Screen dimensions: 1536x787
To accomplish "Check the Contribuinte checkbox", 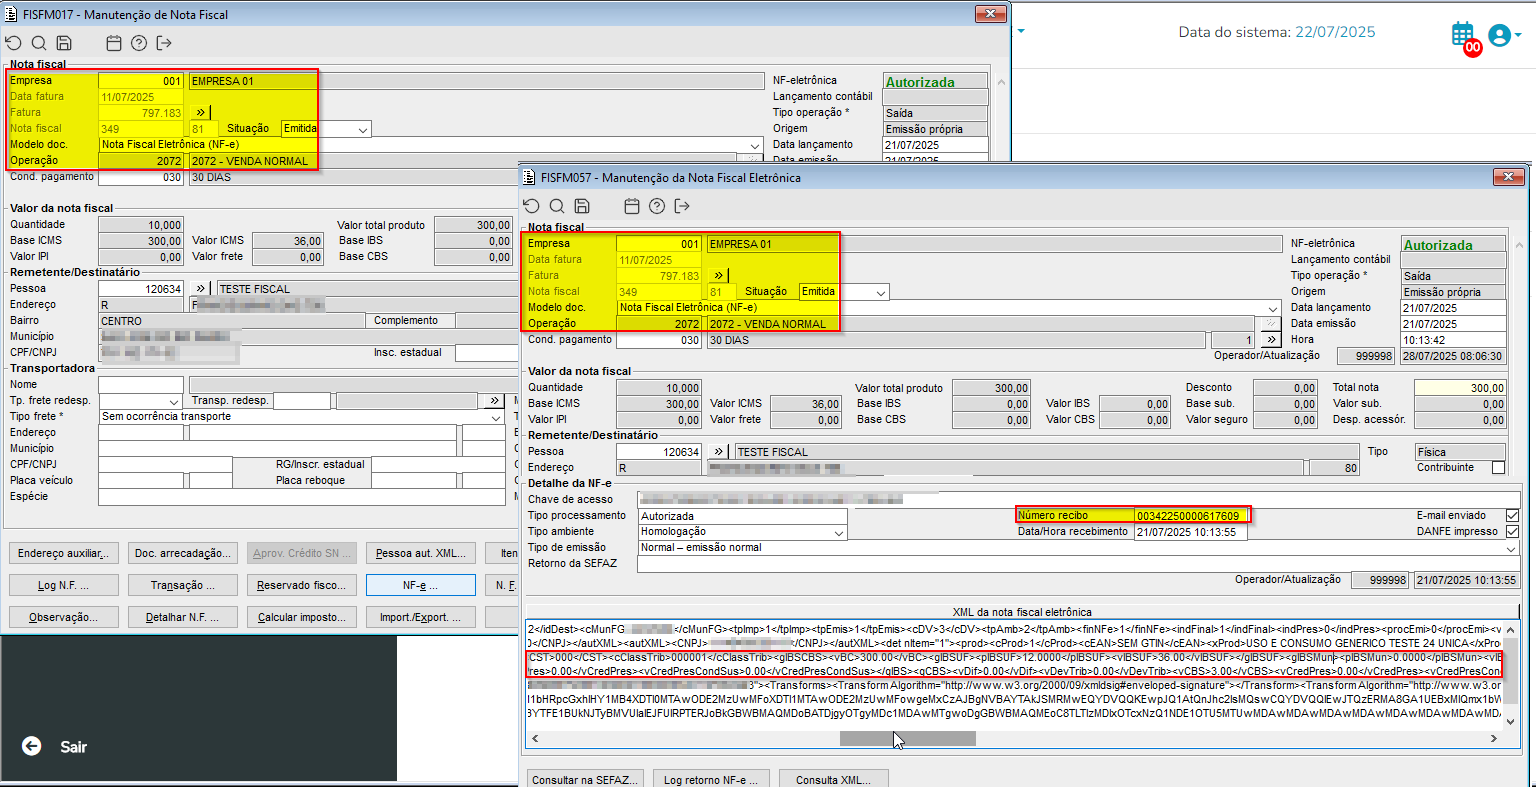I will [x=1498, y=468].
